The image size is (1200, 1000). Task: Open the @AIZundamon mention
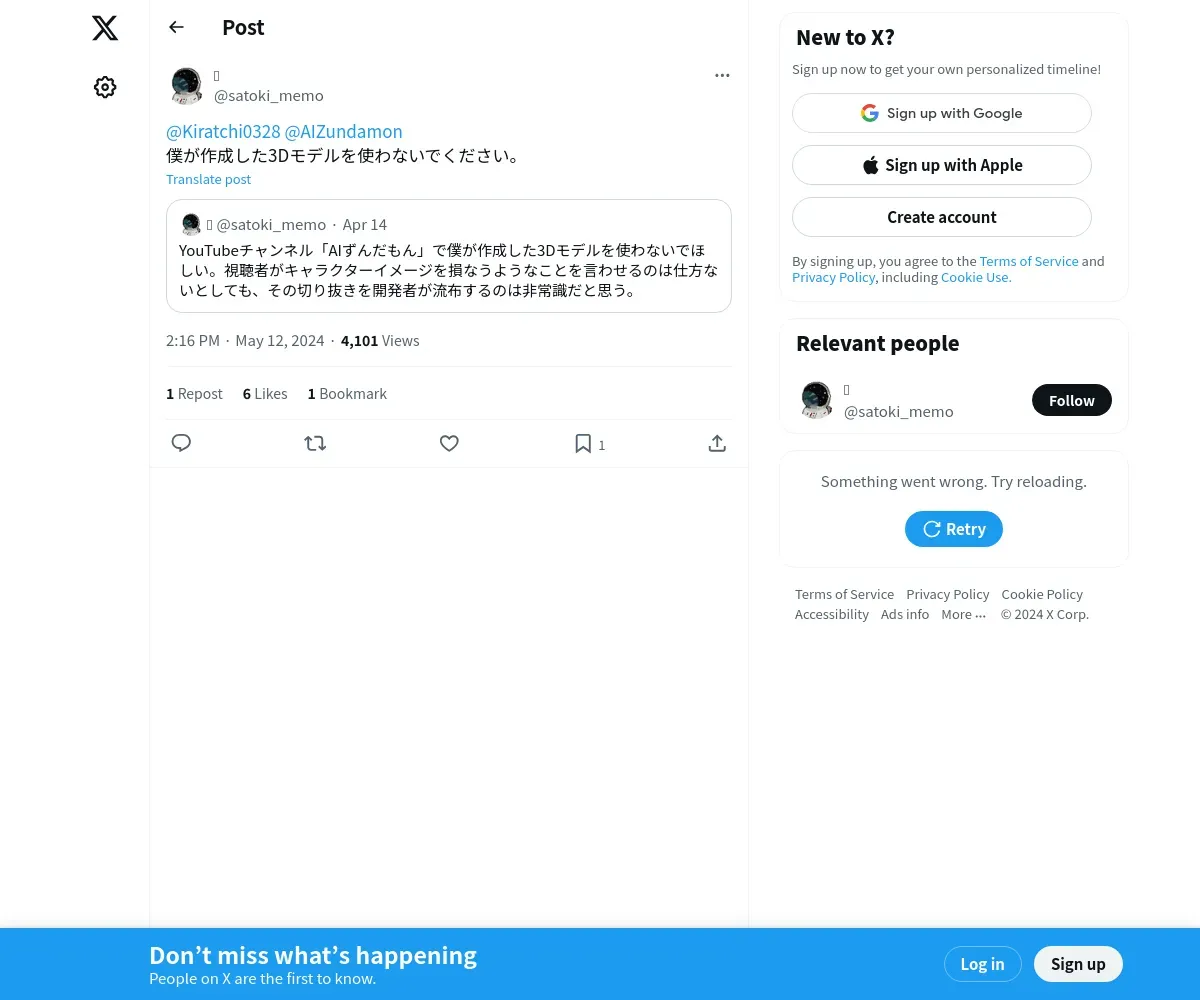coord(344,132)
